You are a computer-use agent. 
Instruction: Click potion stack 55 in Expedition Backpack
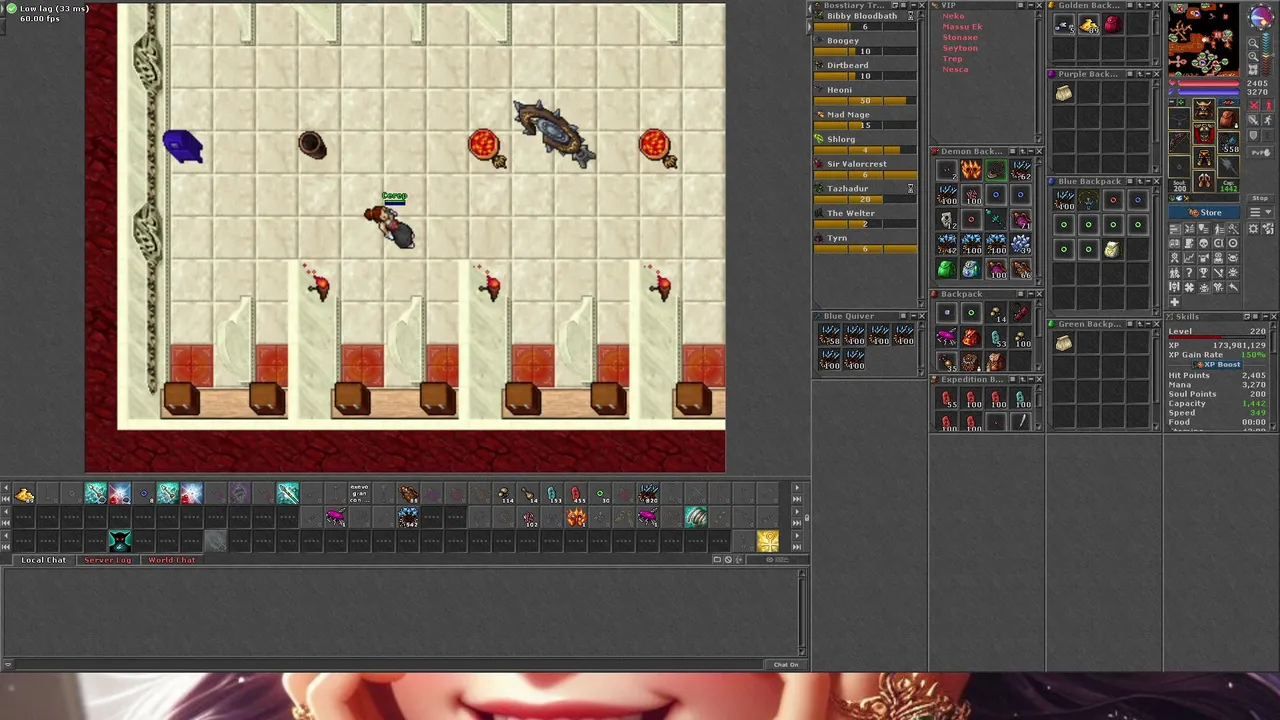pyautogui.click(x=946, y=398)
